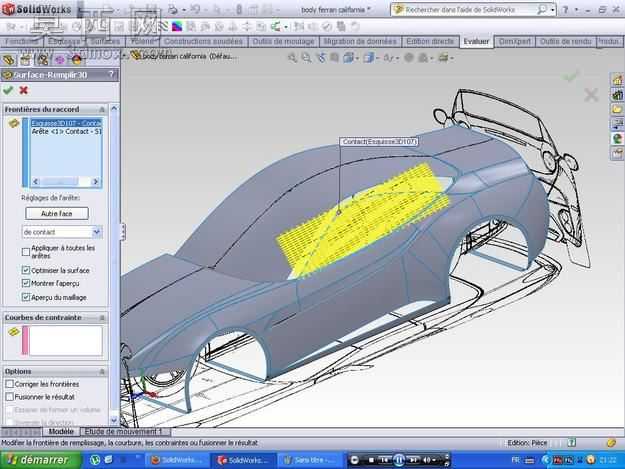625x469 pixels.
Task: Switch to the Evaluer tab
Action: 476,41
